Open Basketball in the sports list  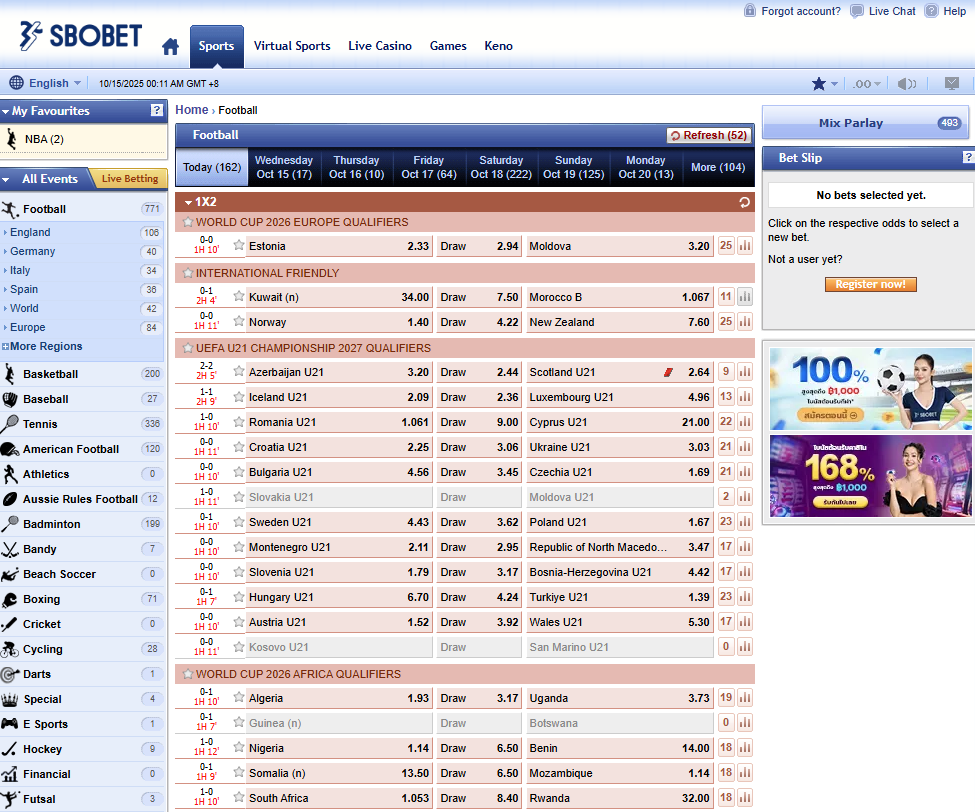pos(51,374)
